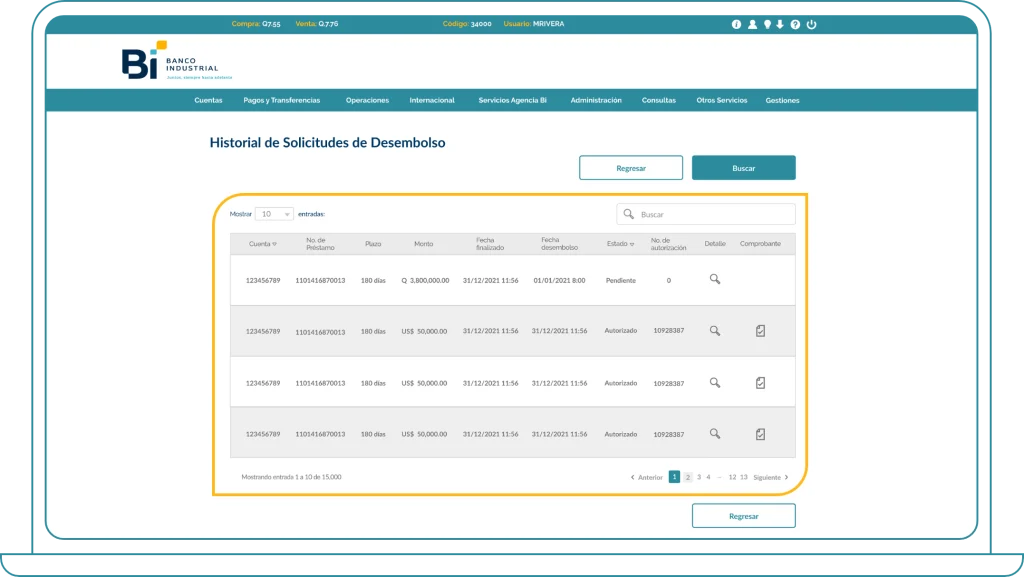Open the Pagos y Transferencias menu

tap(282, 100)
